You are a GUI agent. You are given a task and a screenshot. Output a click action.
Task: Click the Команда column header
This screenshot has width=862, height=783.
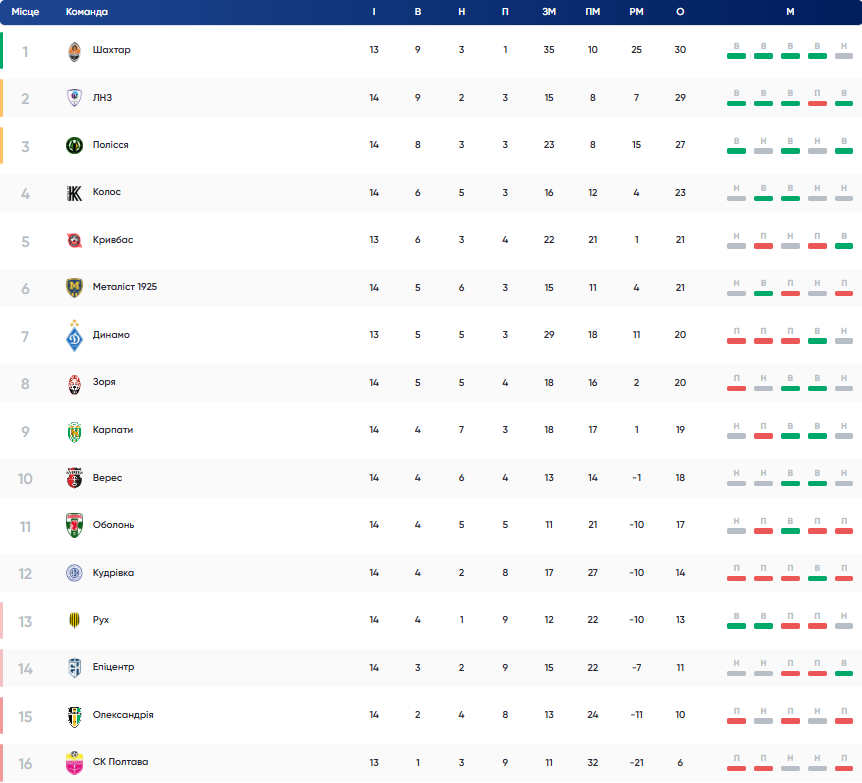pos(87,12)
